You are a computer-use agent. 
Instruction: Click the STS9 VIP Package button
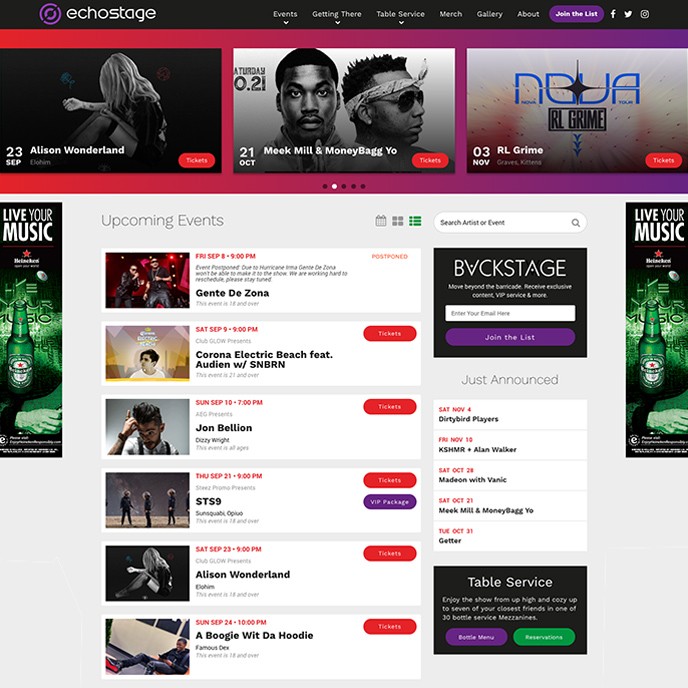[390, 502]
